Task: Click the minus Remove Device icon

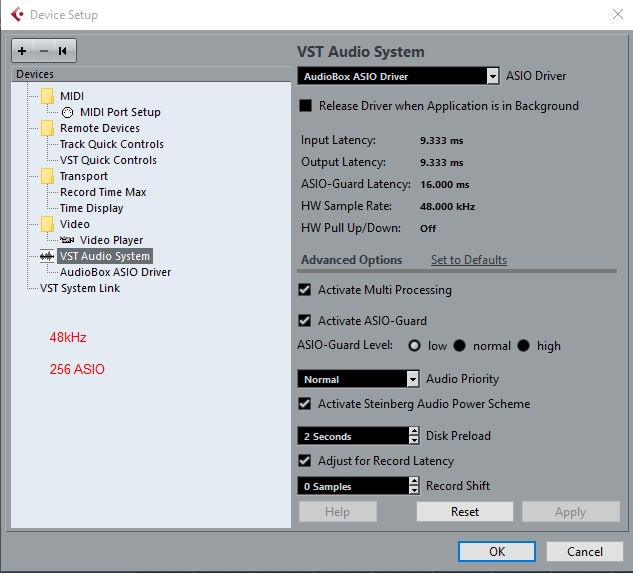Action: [44, 51]
